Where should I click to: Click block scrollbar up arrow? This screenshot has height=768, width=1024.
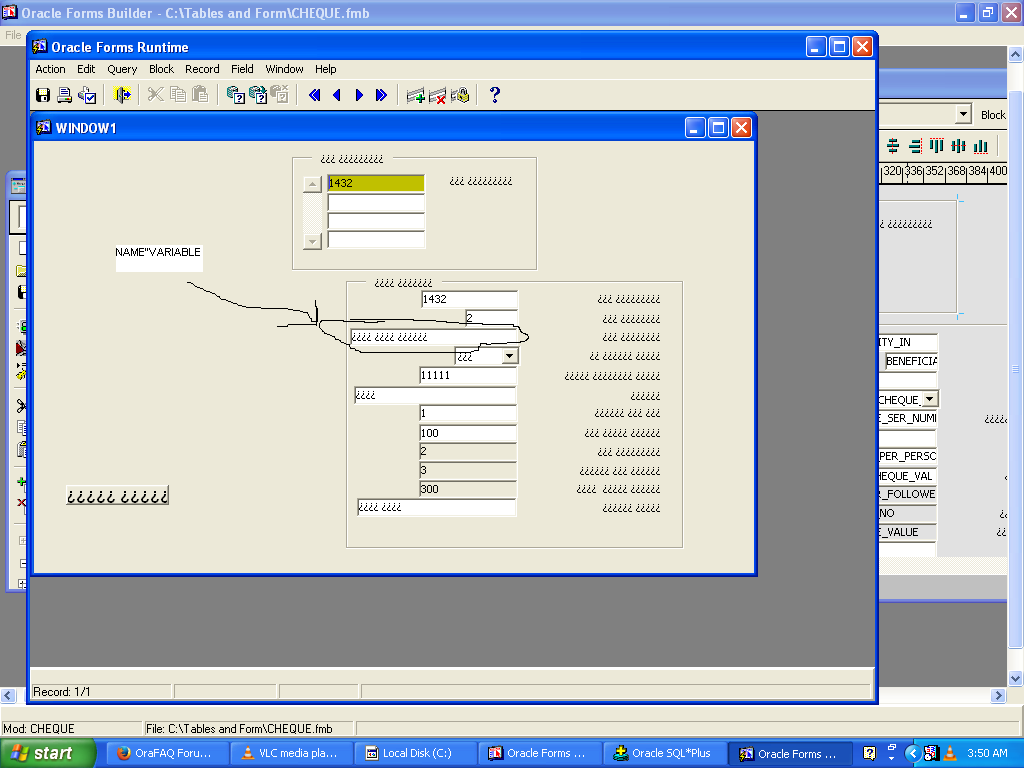point(312,184)
